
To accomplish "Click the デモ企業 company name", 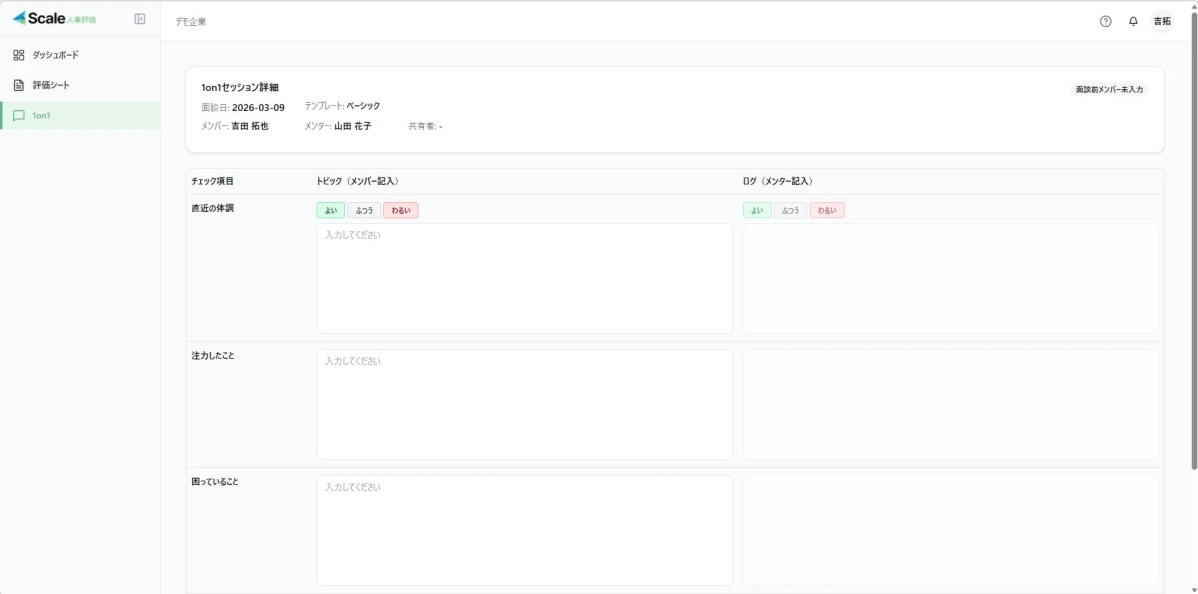I will pyautogui.click(x=190, y=21).
